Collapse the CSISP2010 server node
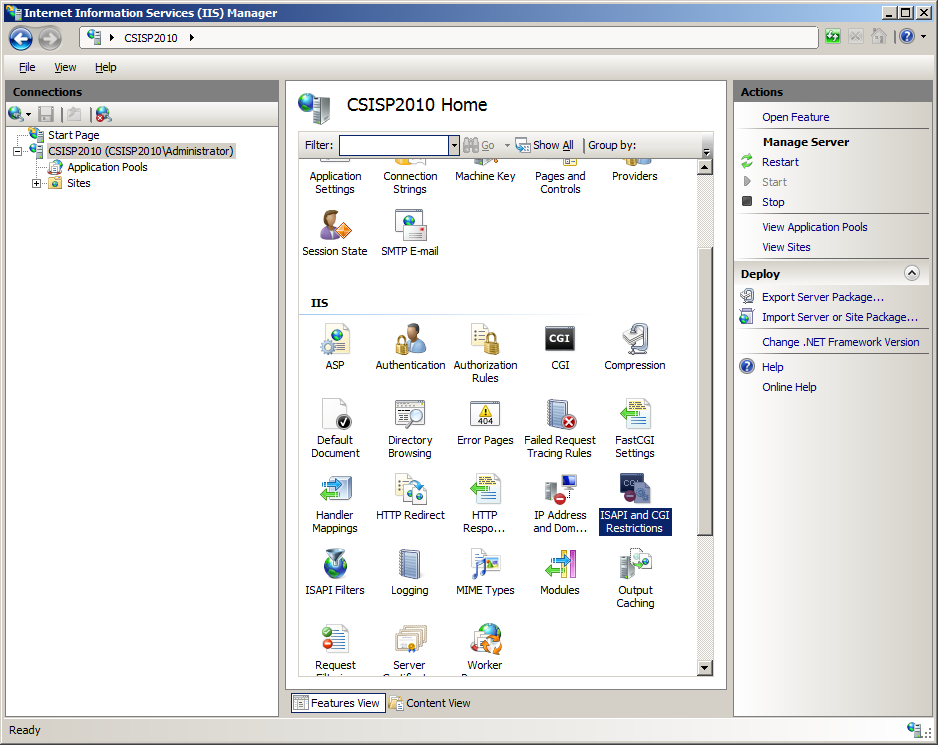 click(18, 151)
